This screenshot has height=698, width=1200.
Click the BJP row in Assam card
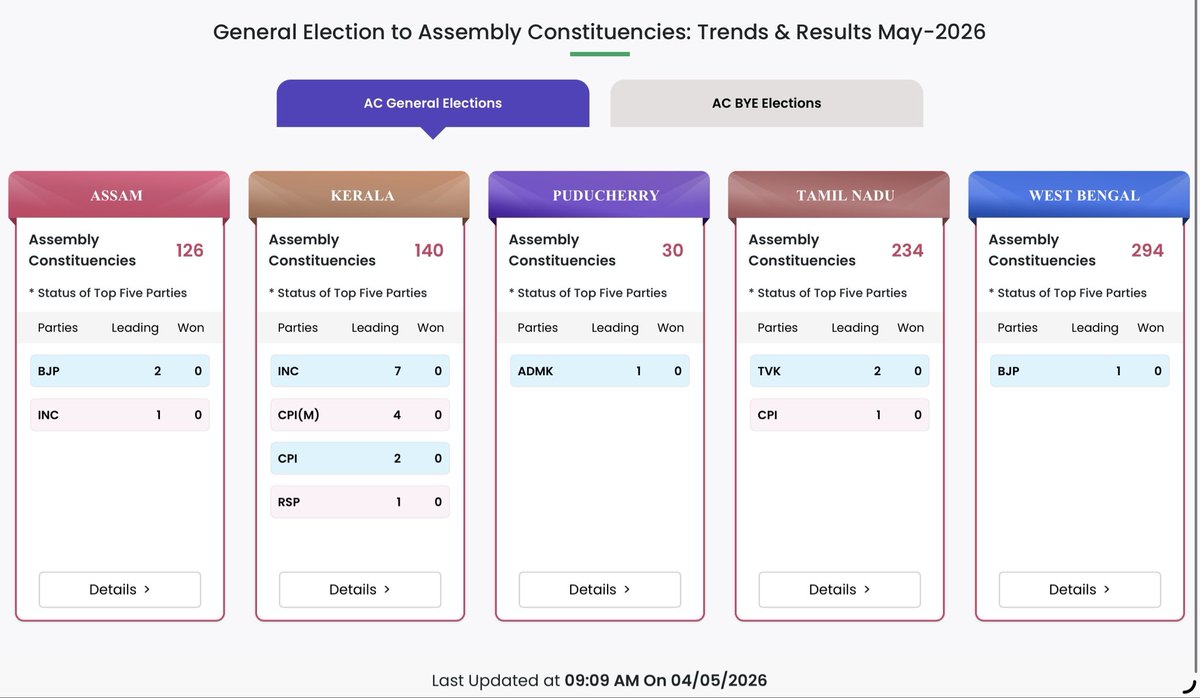point(120,371)
